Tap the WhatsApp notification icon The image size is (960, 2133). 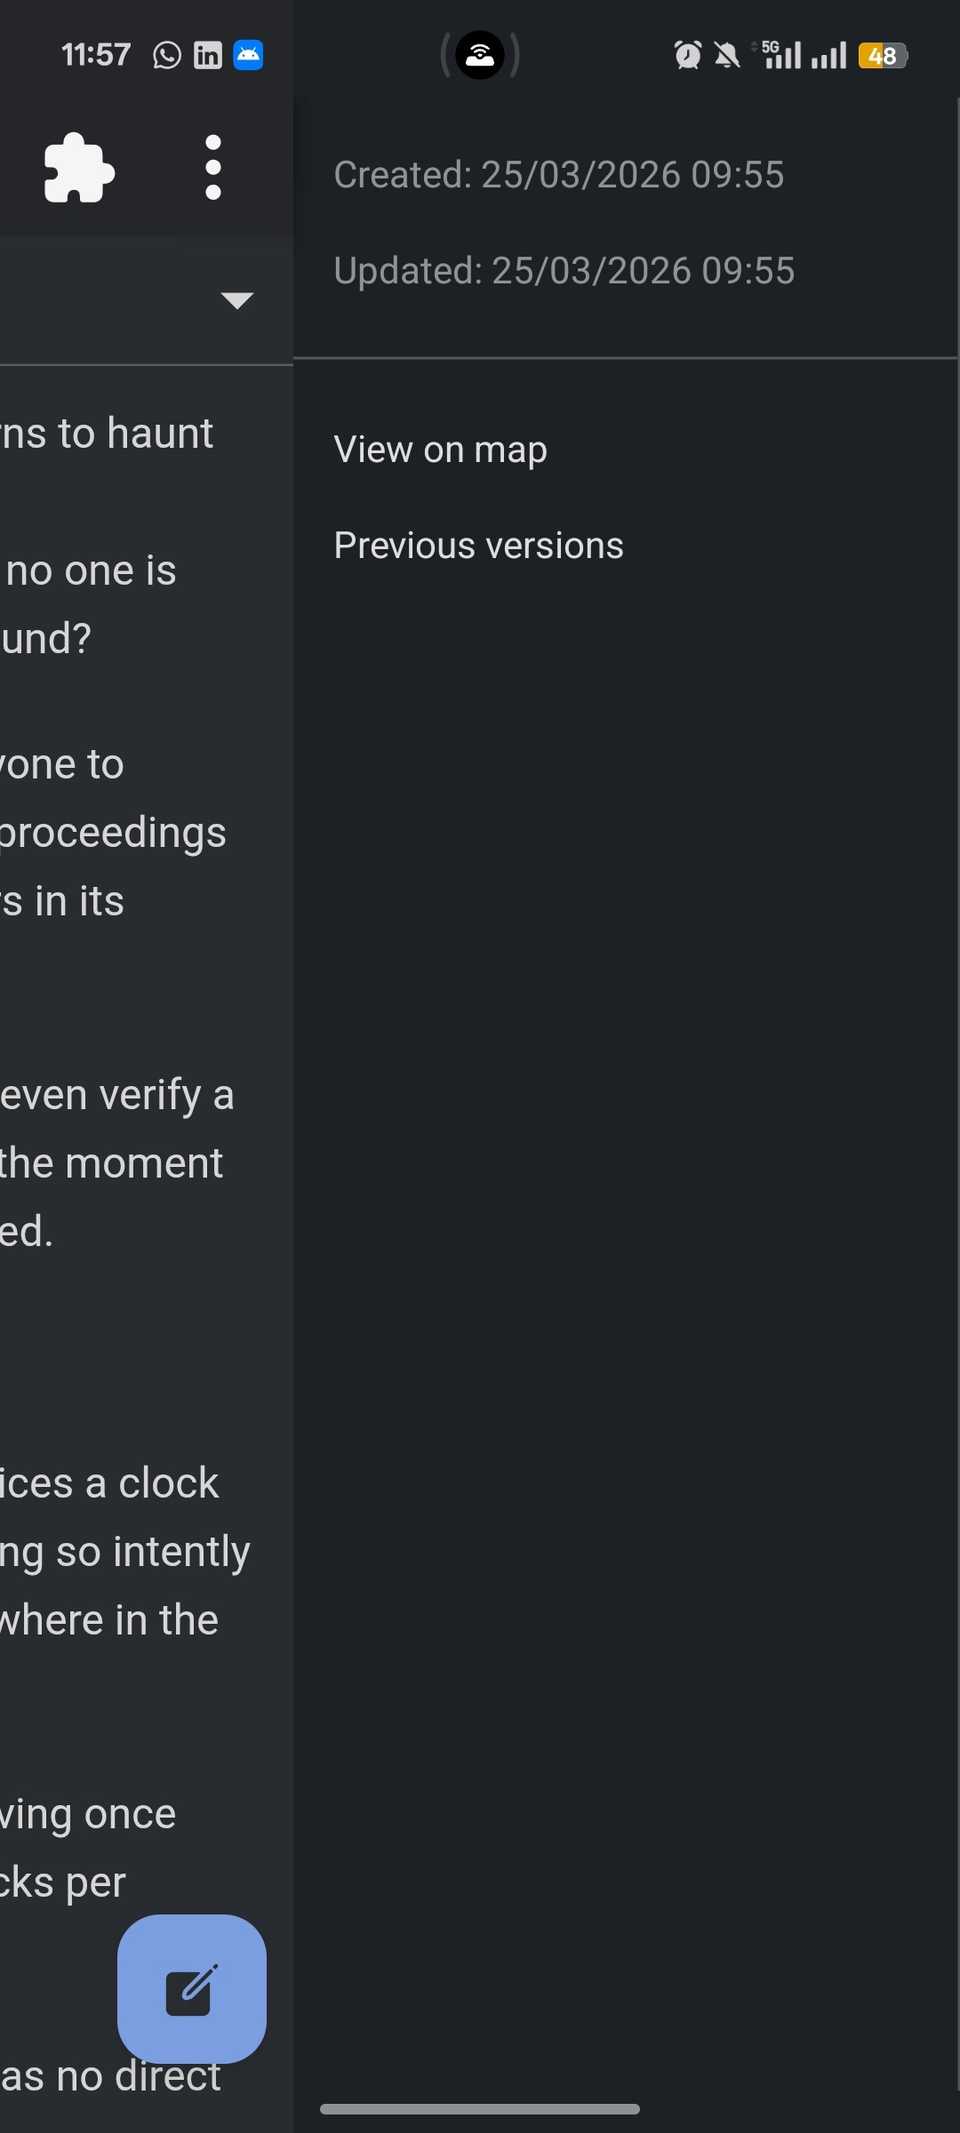[165, 55]
